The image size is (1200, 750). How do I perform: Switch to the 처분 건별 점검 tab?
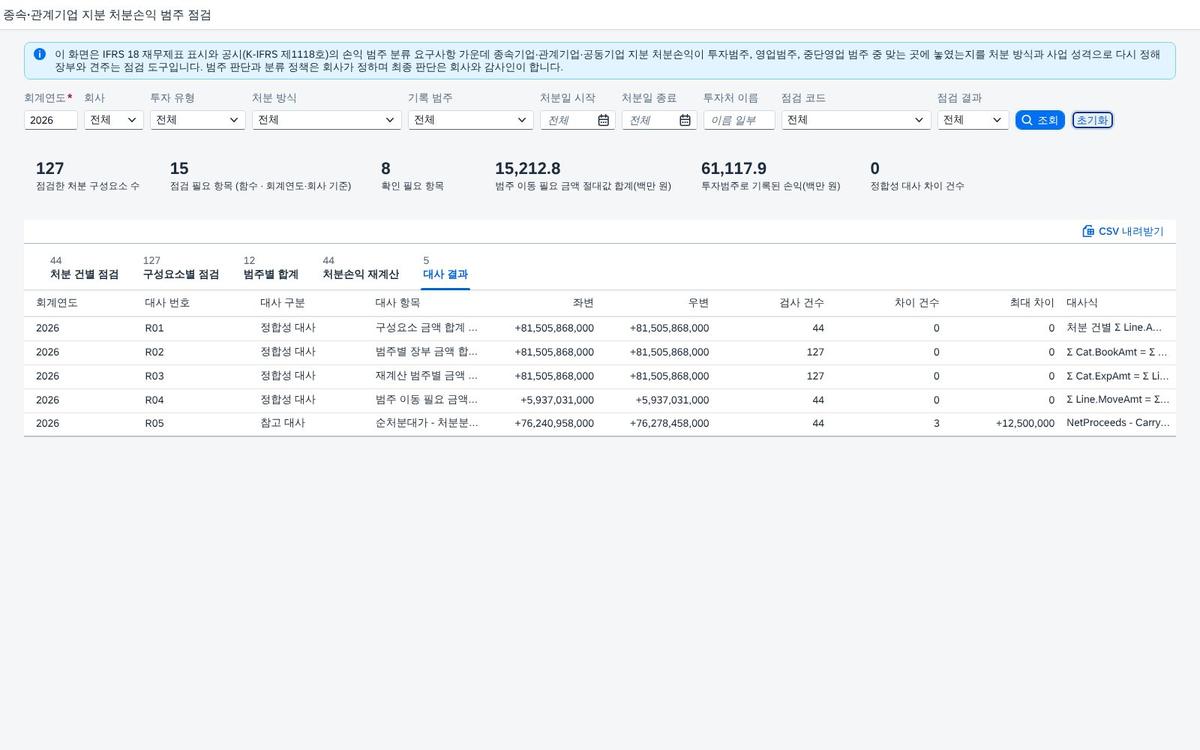click(84, 268)
